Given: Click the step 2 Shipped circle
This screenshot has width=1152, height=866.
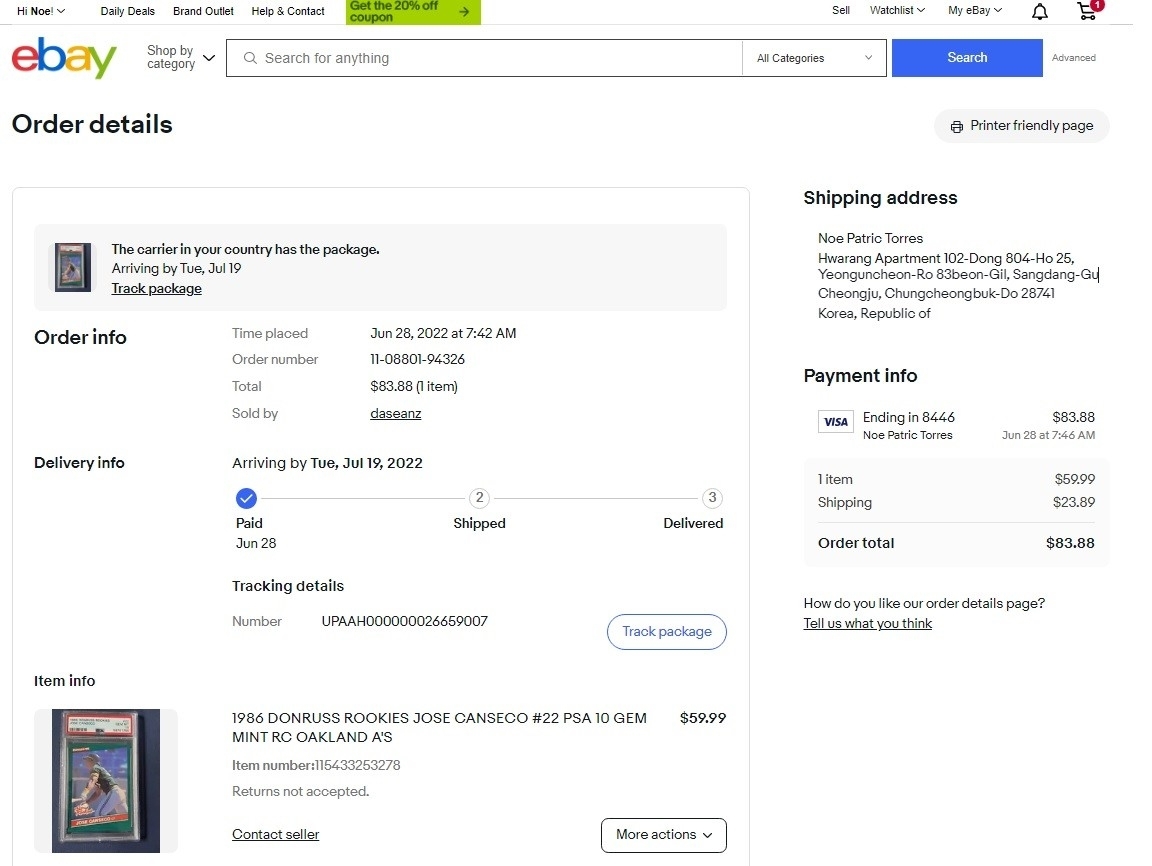Looking at the screenshot, I should pyautogui.click(x=480, y=498).
